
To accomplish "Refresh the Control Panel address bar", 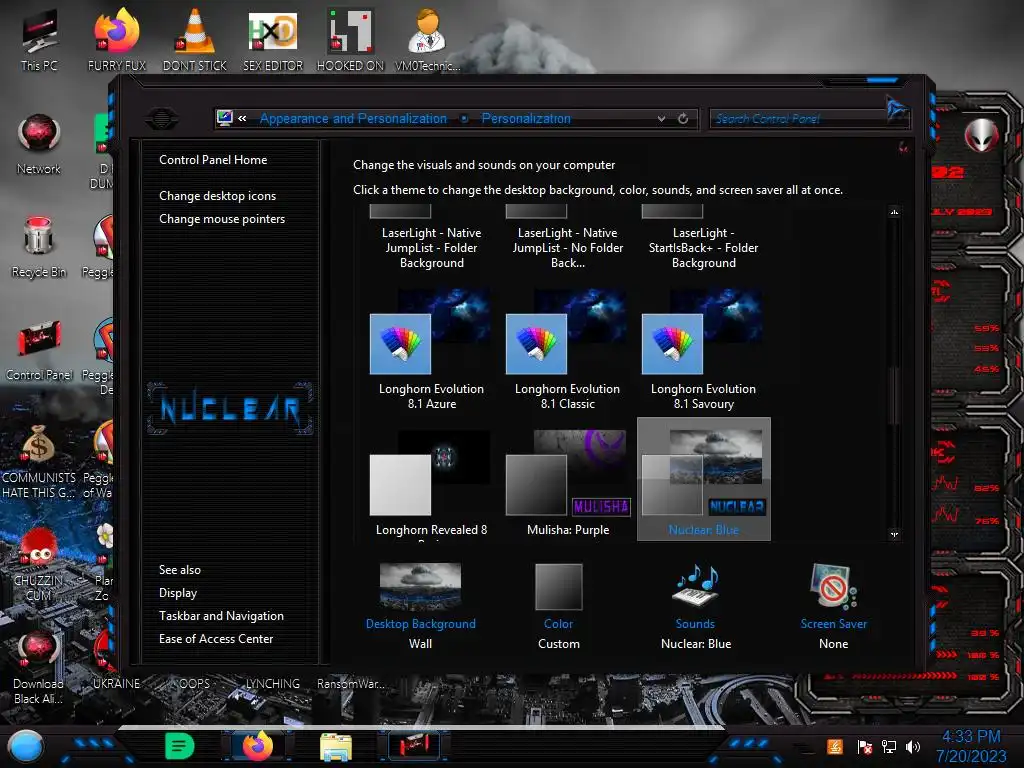I will pos(683,118).
